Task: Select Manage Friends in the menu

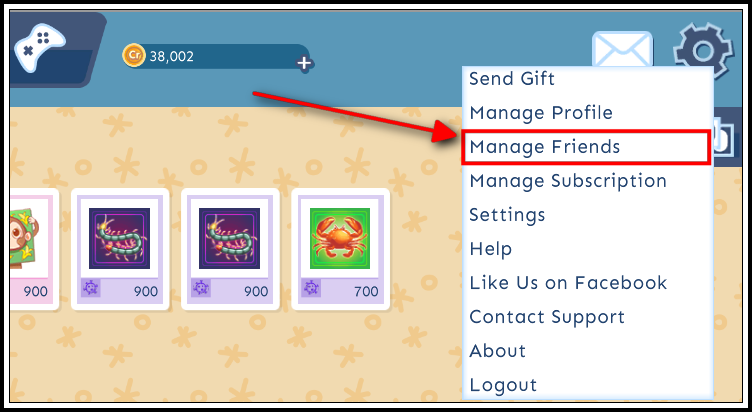Action: (x=545, y=147)
